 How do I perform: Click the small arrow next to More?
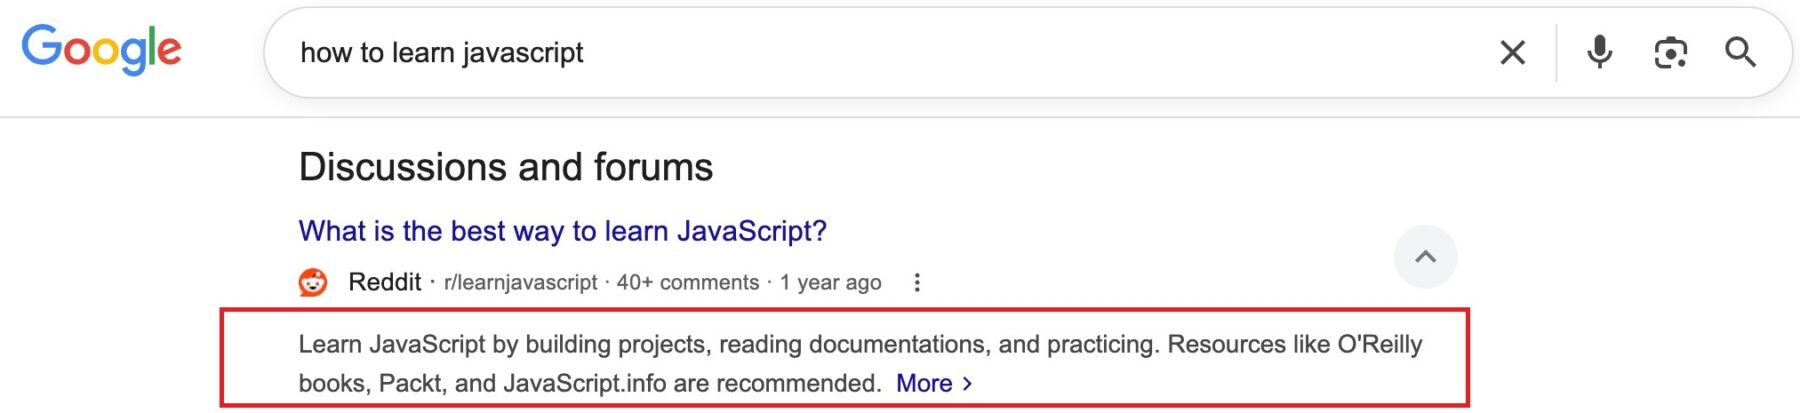967,384
